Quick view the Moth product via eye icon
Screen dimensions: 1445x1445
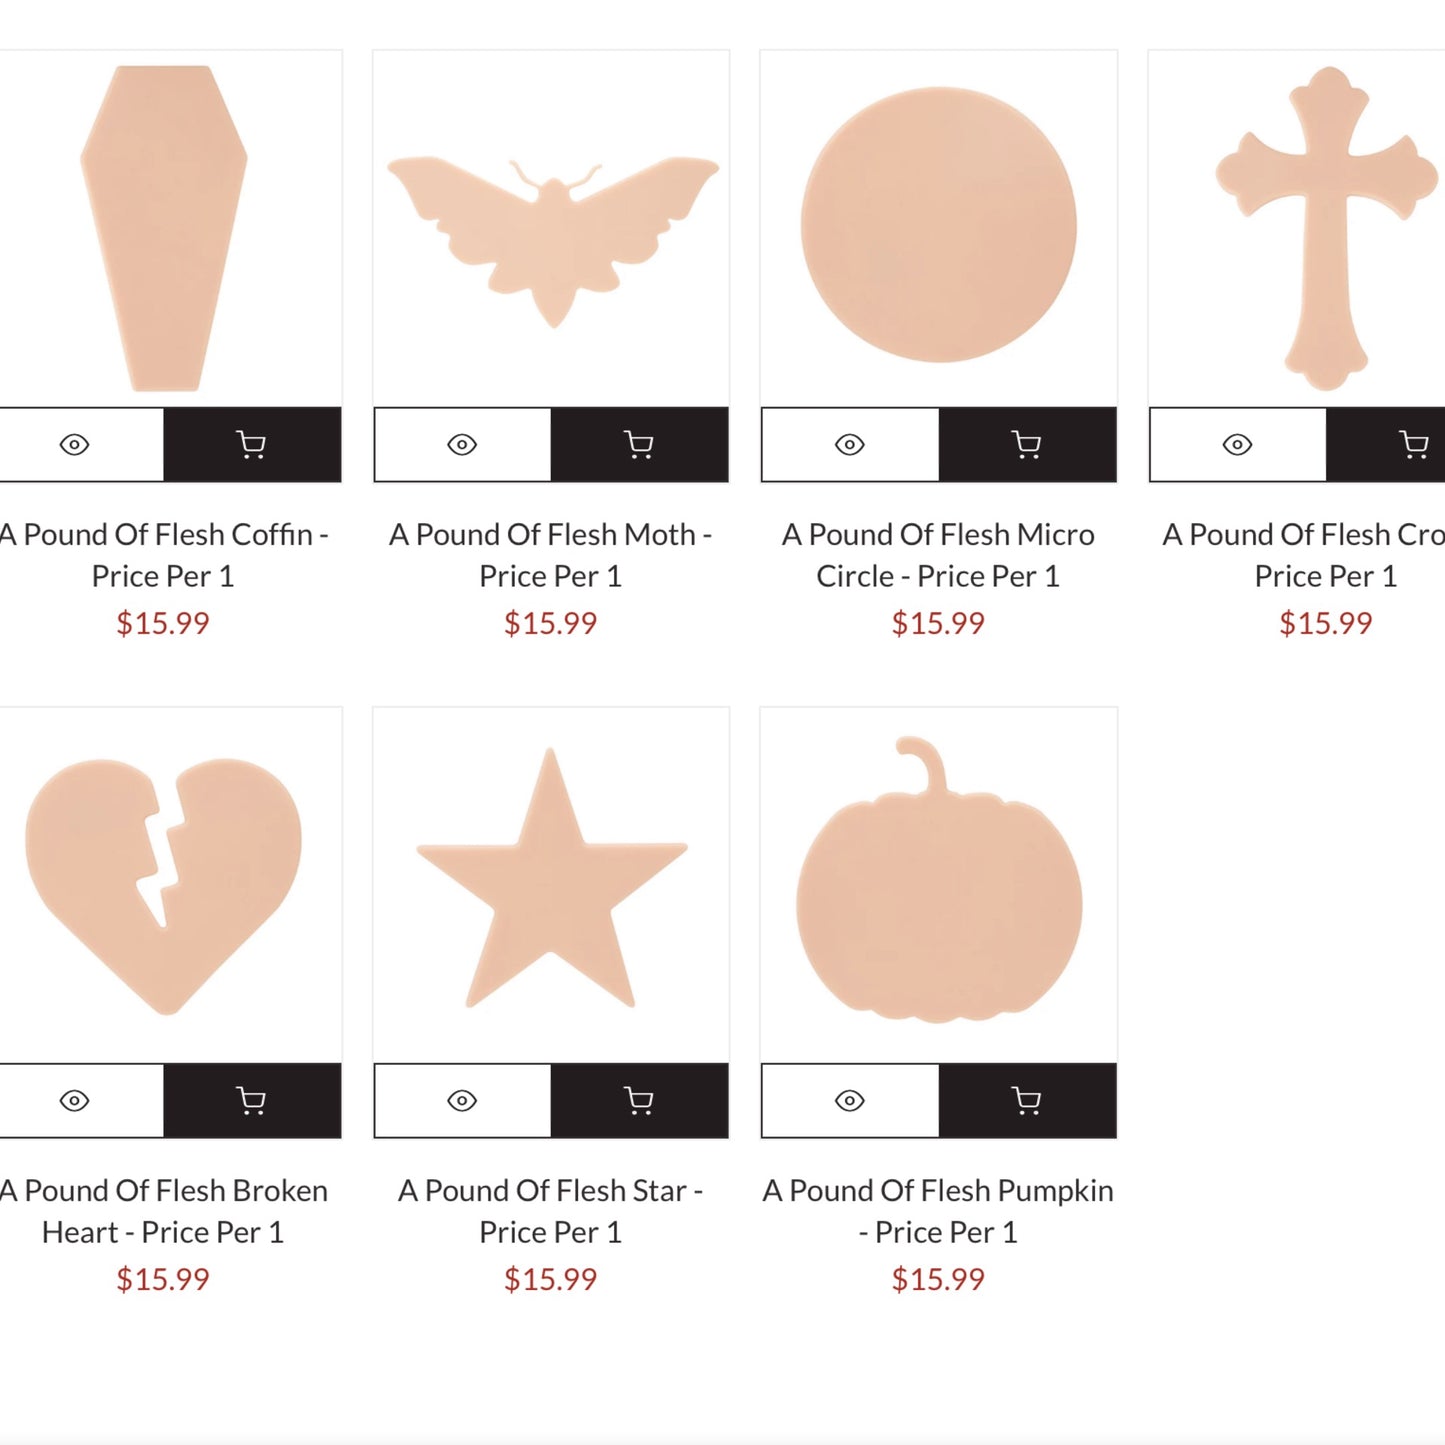462,444
